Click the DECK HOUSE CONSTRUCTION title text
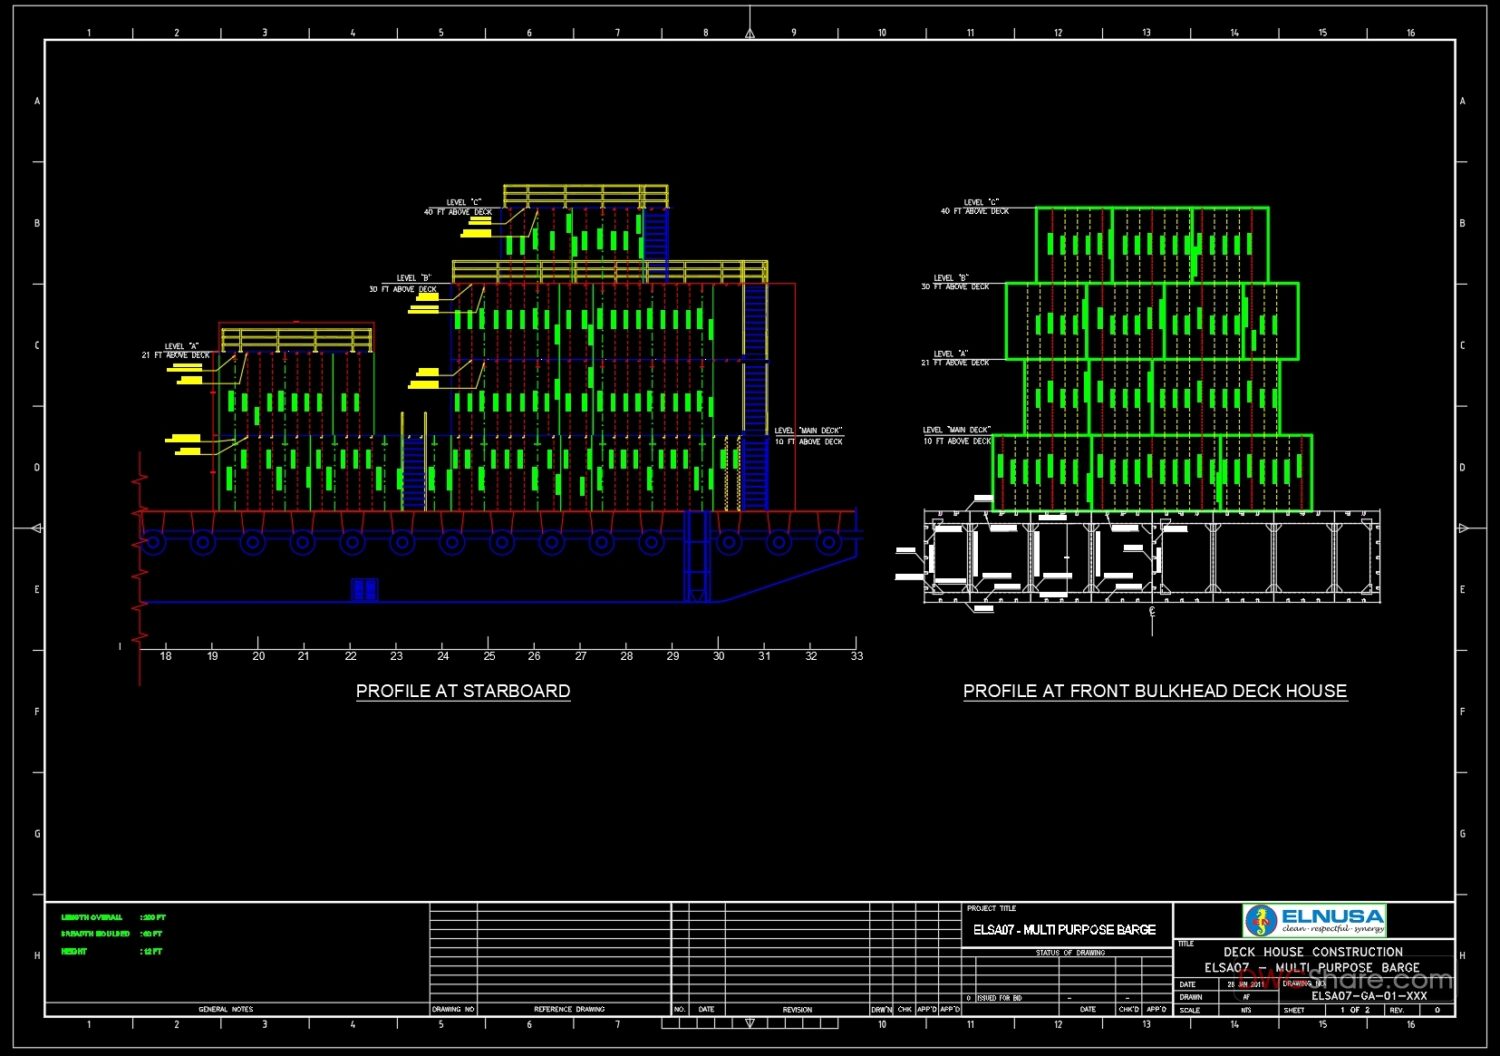Viewport: 1500px width, 1056px height. click(1312, 952)
